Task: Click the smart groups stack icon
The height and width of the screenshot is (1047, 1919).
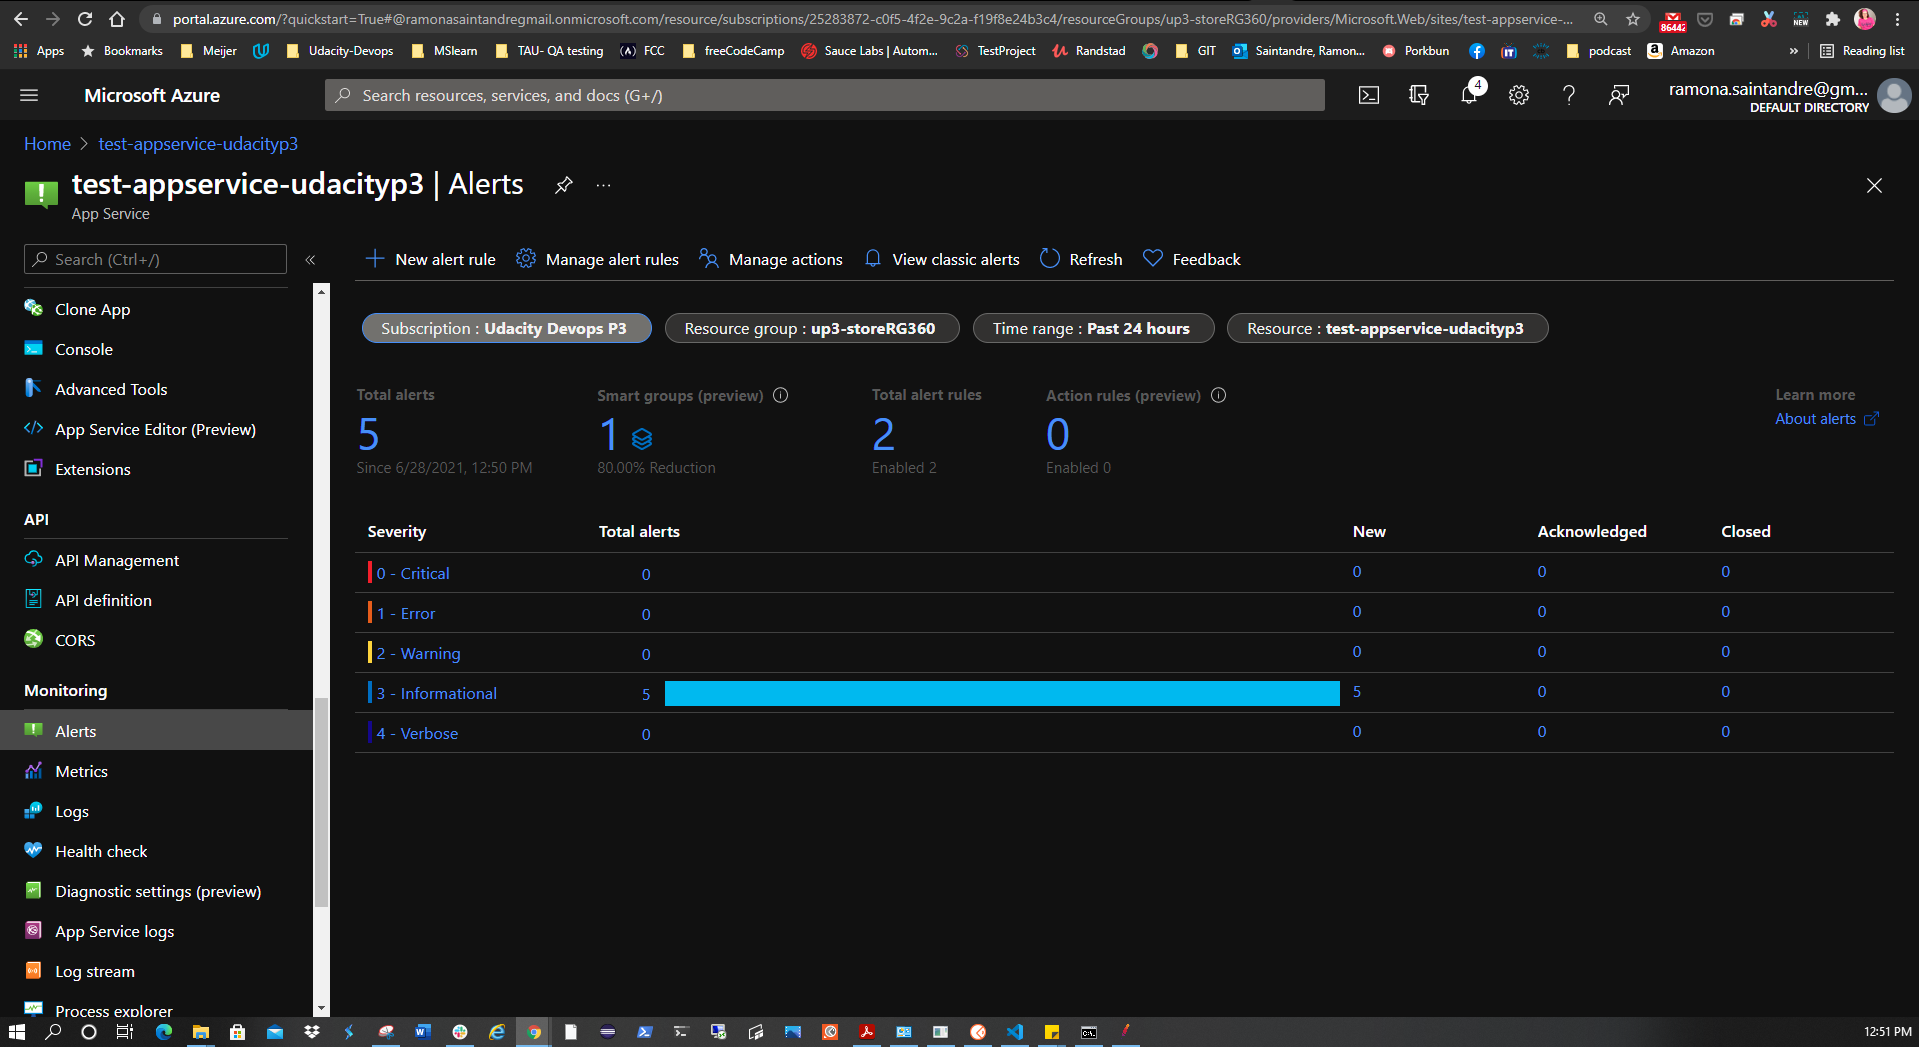Action: click(x=642, y=438)
